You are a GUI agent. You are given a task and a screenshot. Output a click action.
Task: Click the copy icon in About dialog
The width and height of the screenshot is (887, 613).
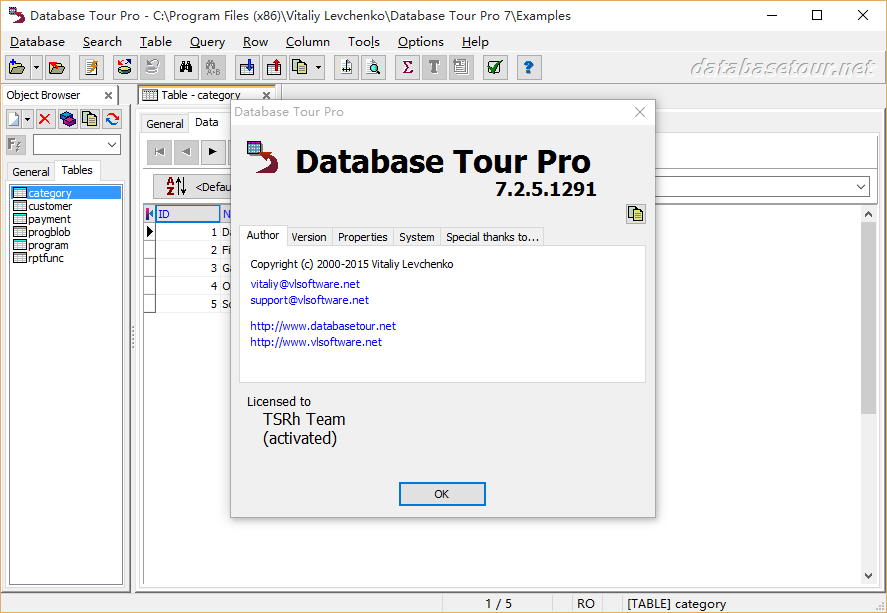[635, 213]
